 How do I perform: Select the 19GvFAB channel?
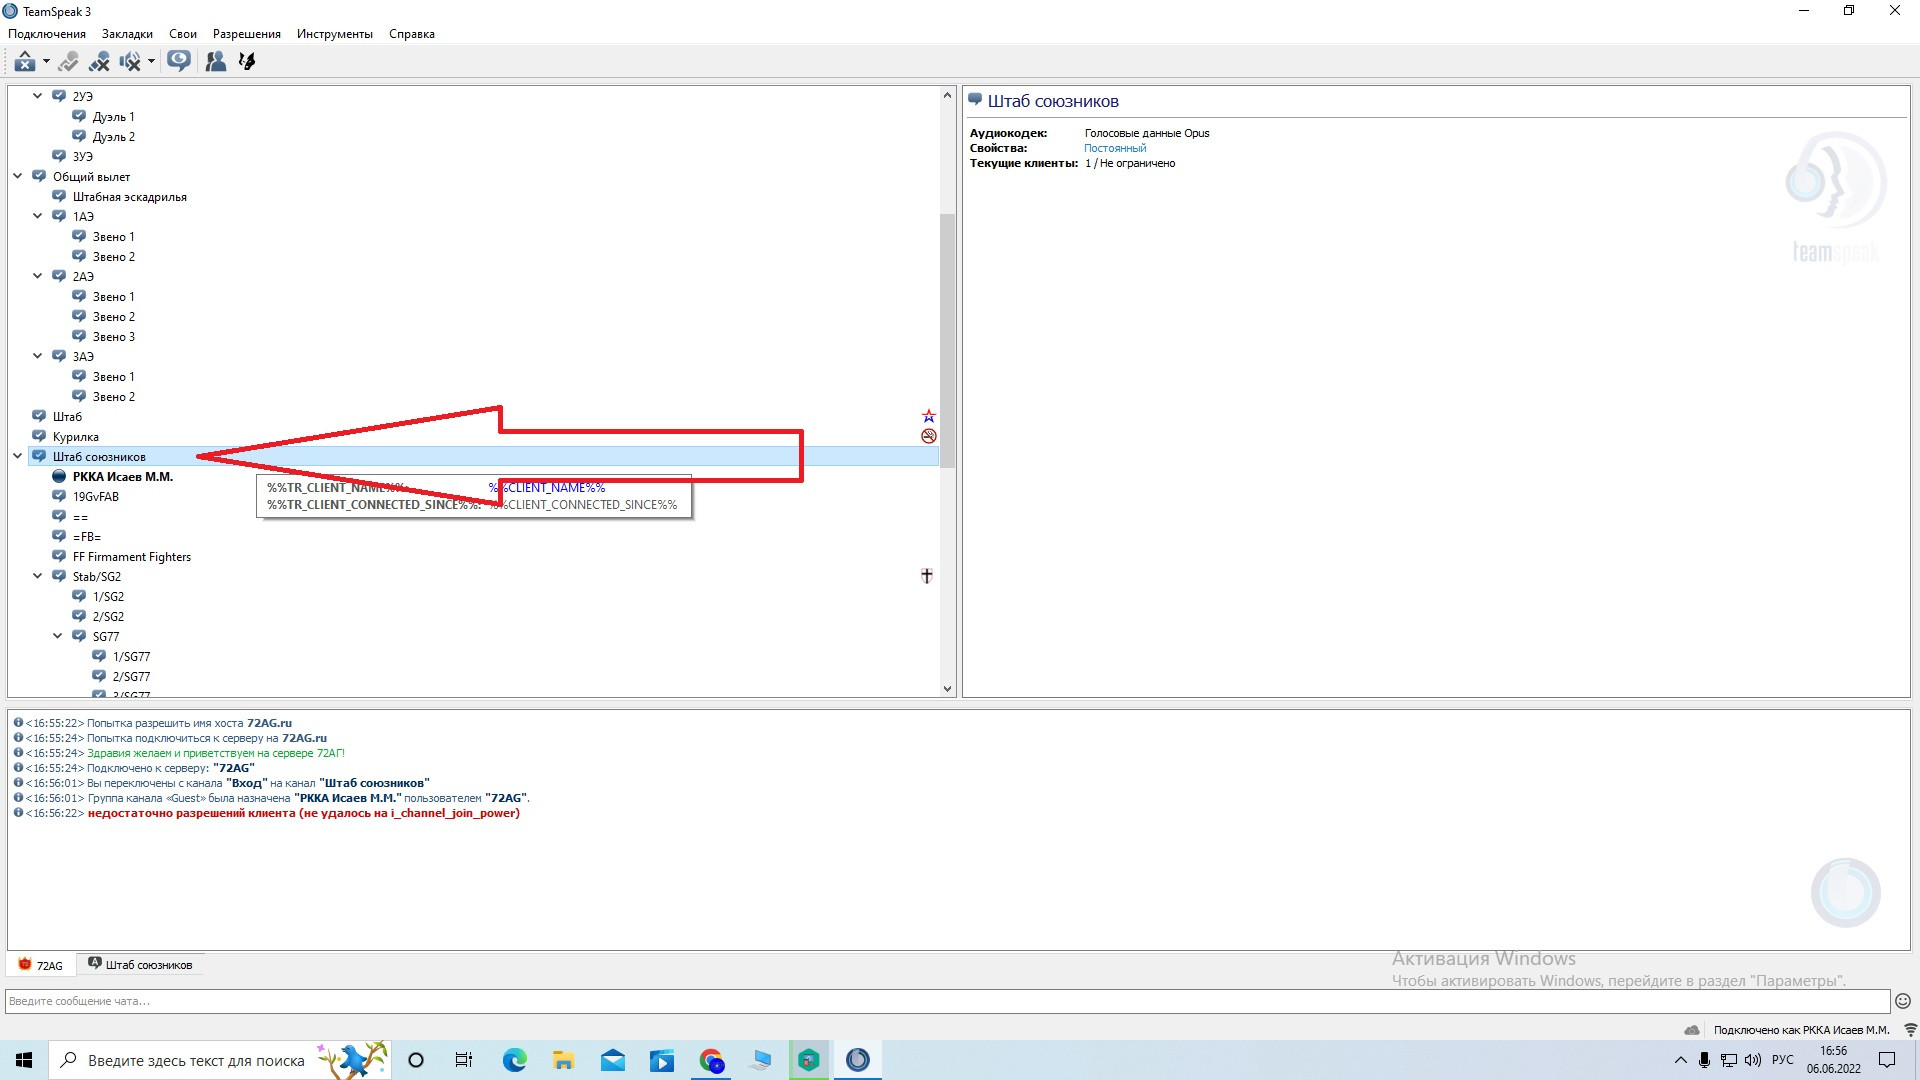pos(96,497)
